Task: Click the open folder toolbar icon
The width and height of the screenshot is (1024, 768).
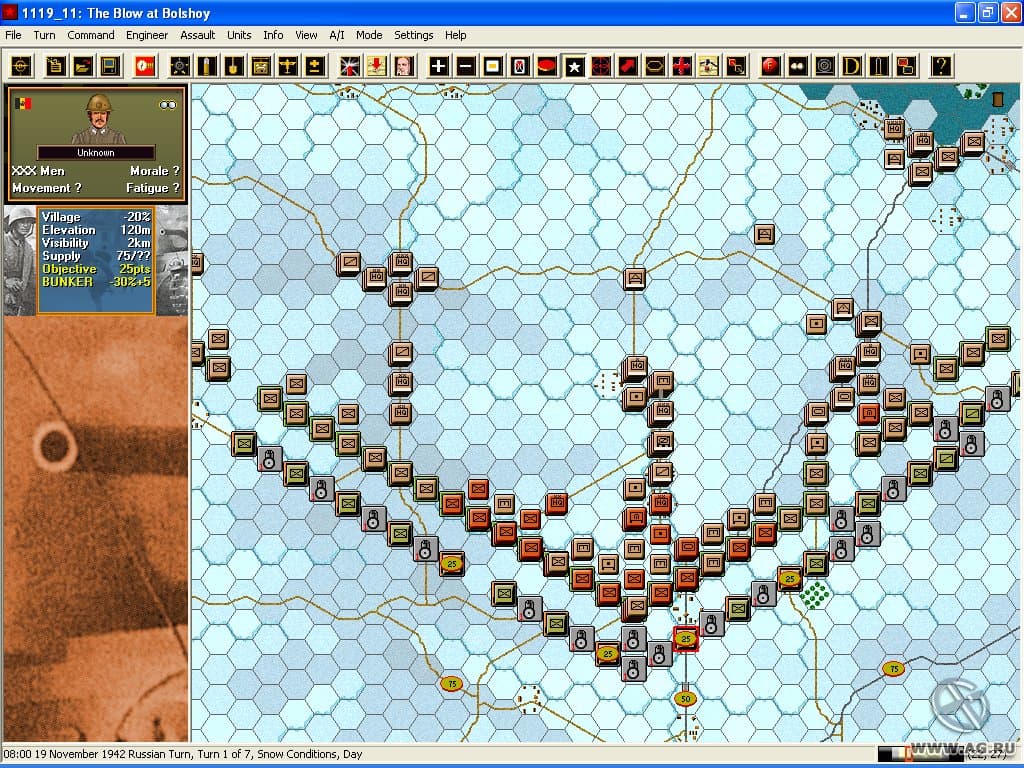Action: click(84, 66)
